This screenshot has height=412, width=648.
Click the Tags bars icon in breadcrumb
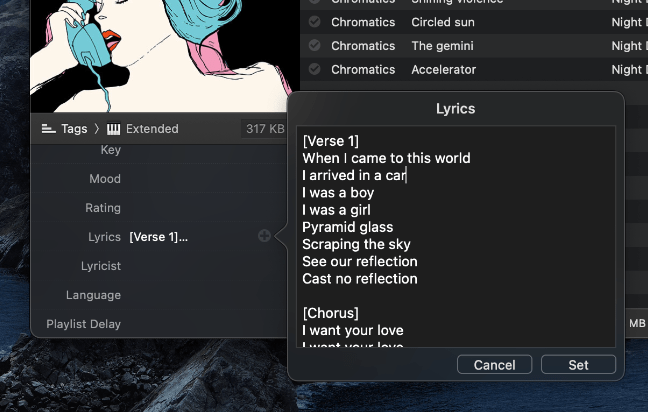48,129
